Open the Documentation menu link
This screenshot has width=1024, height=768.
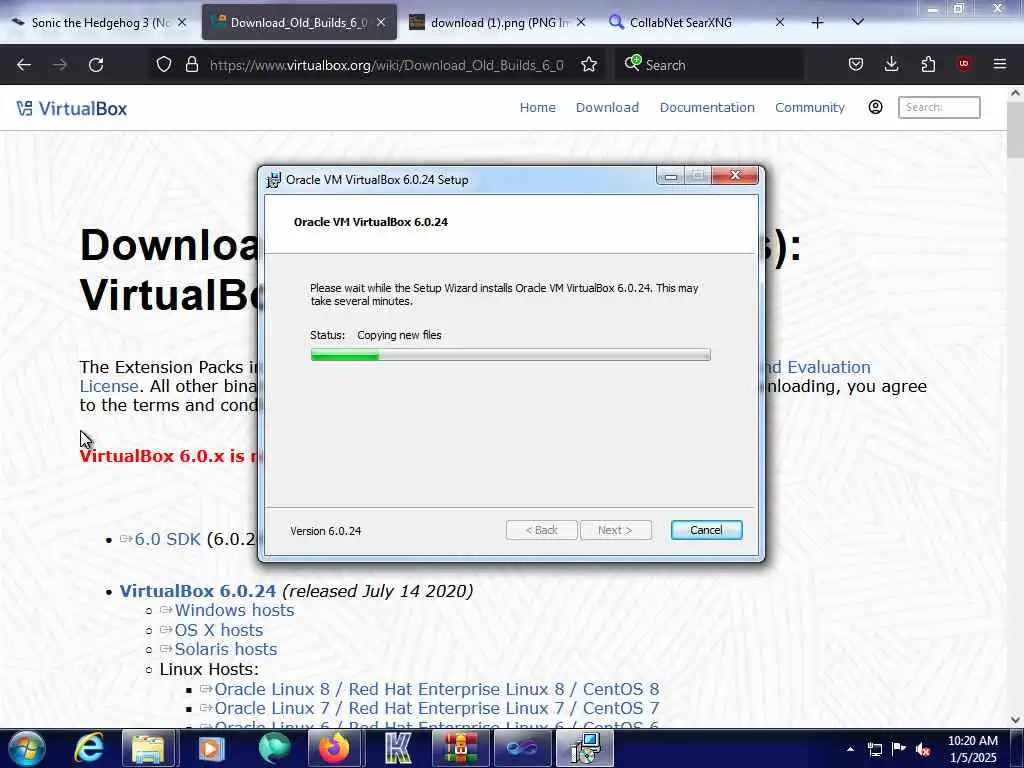pos(707,108)
